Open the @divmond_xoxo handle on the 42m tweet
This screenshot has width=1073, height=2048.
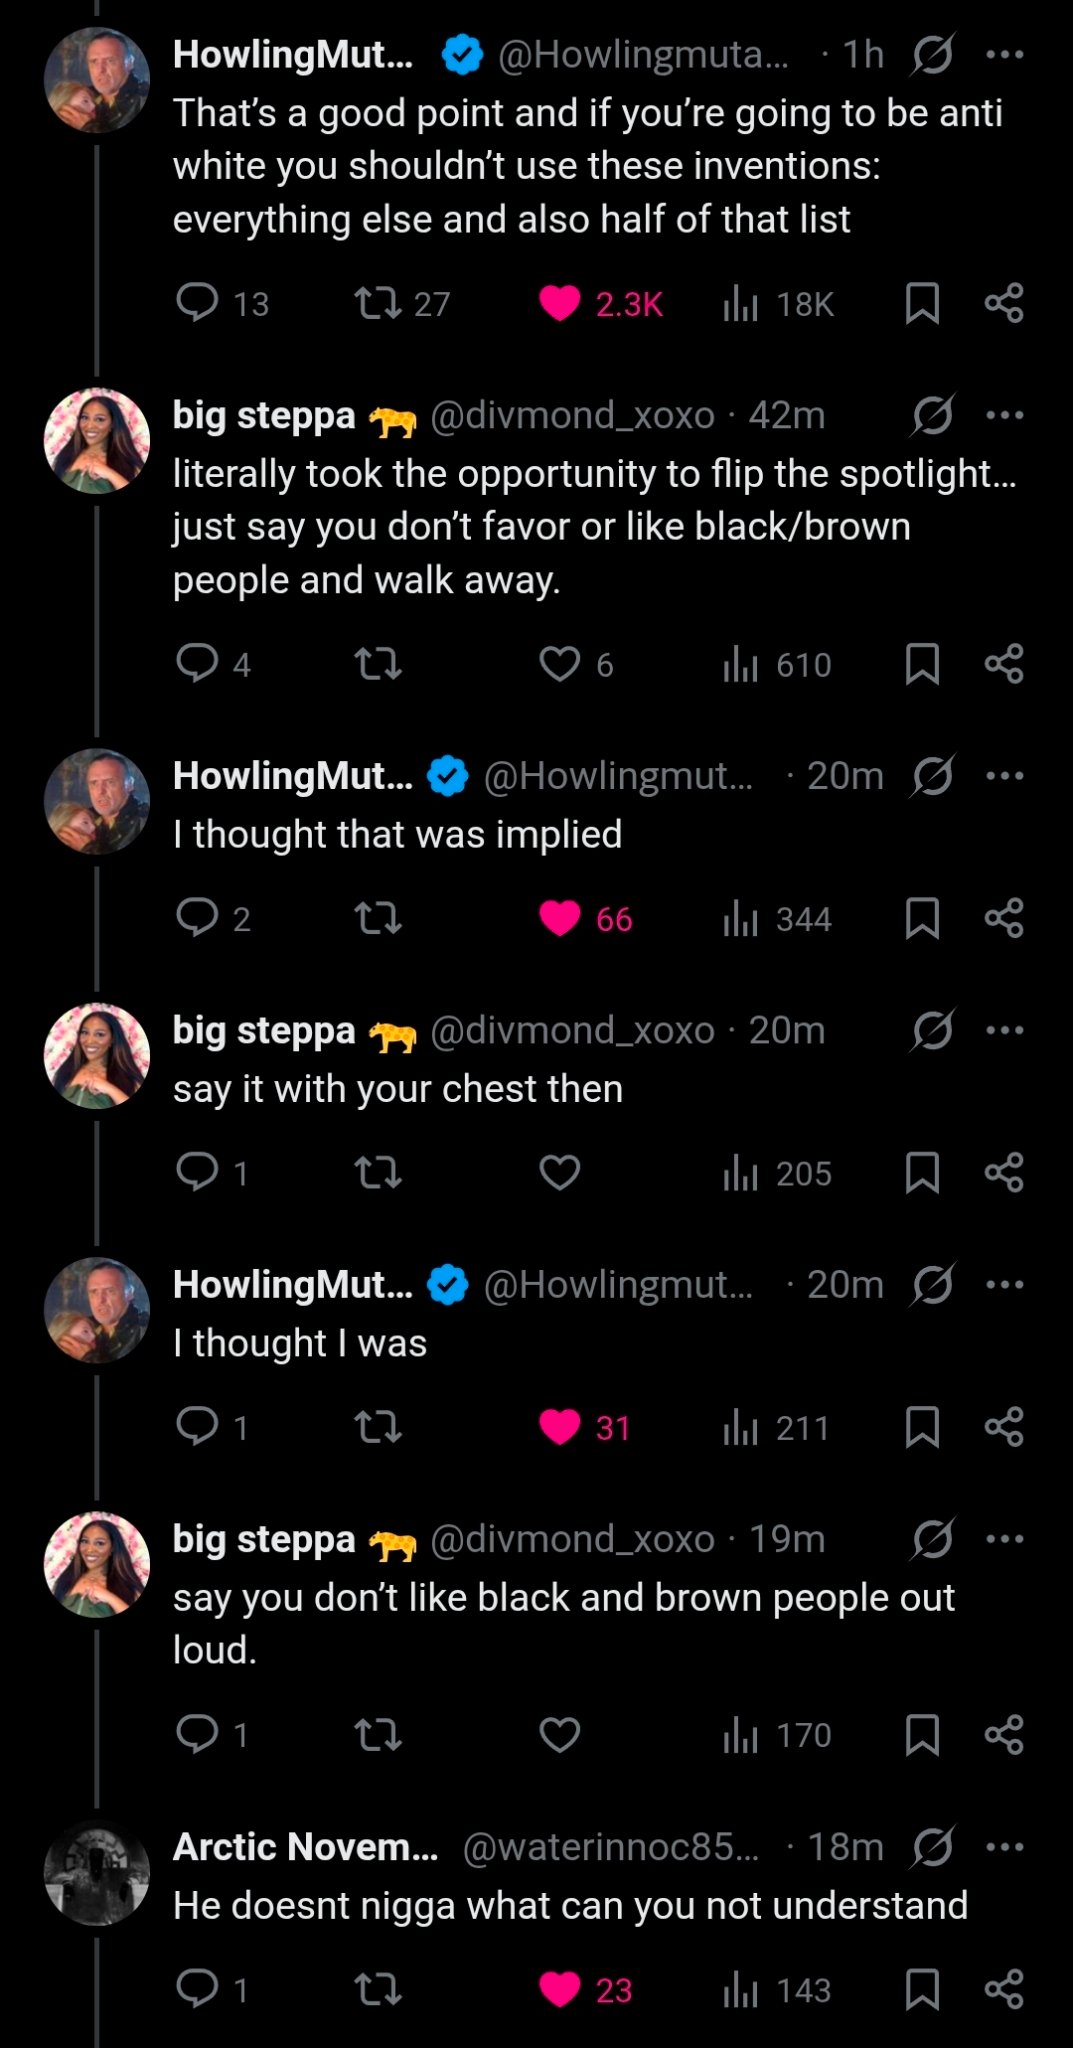click(x=572, y=415)
